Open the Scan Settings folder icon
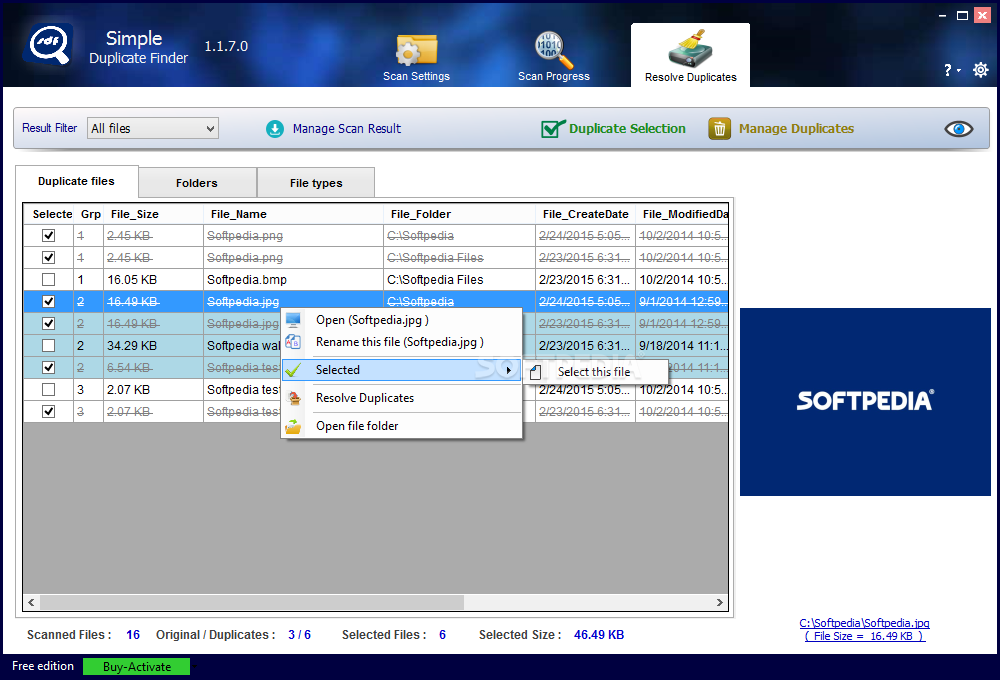 pyautogui.click(x=416, y=50)
